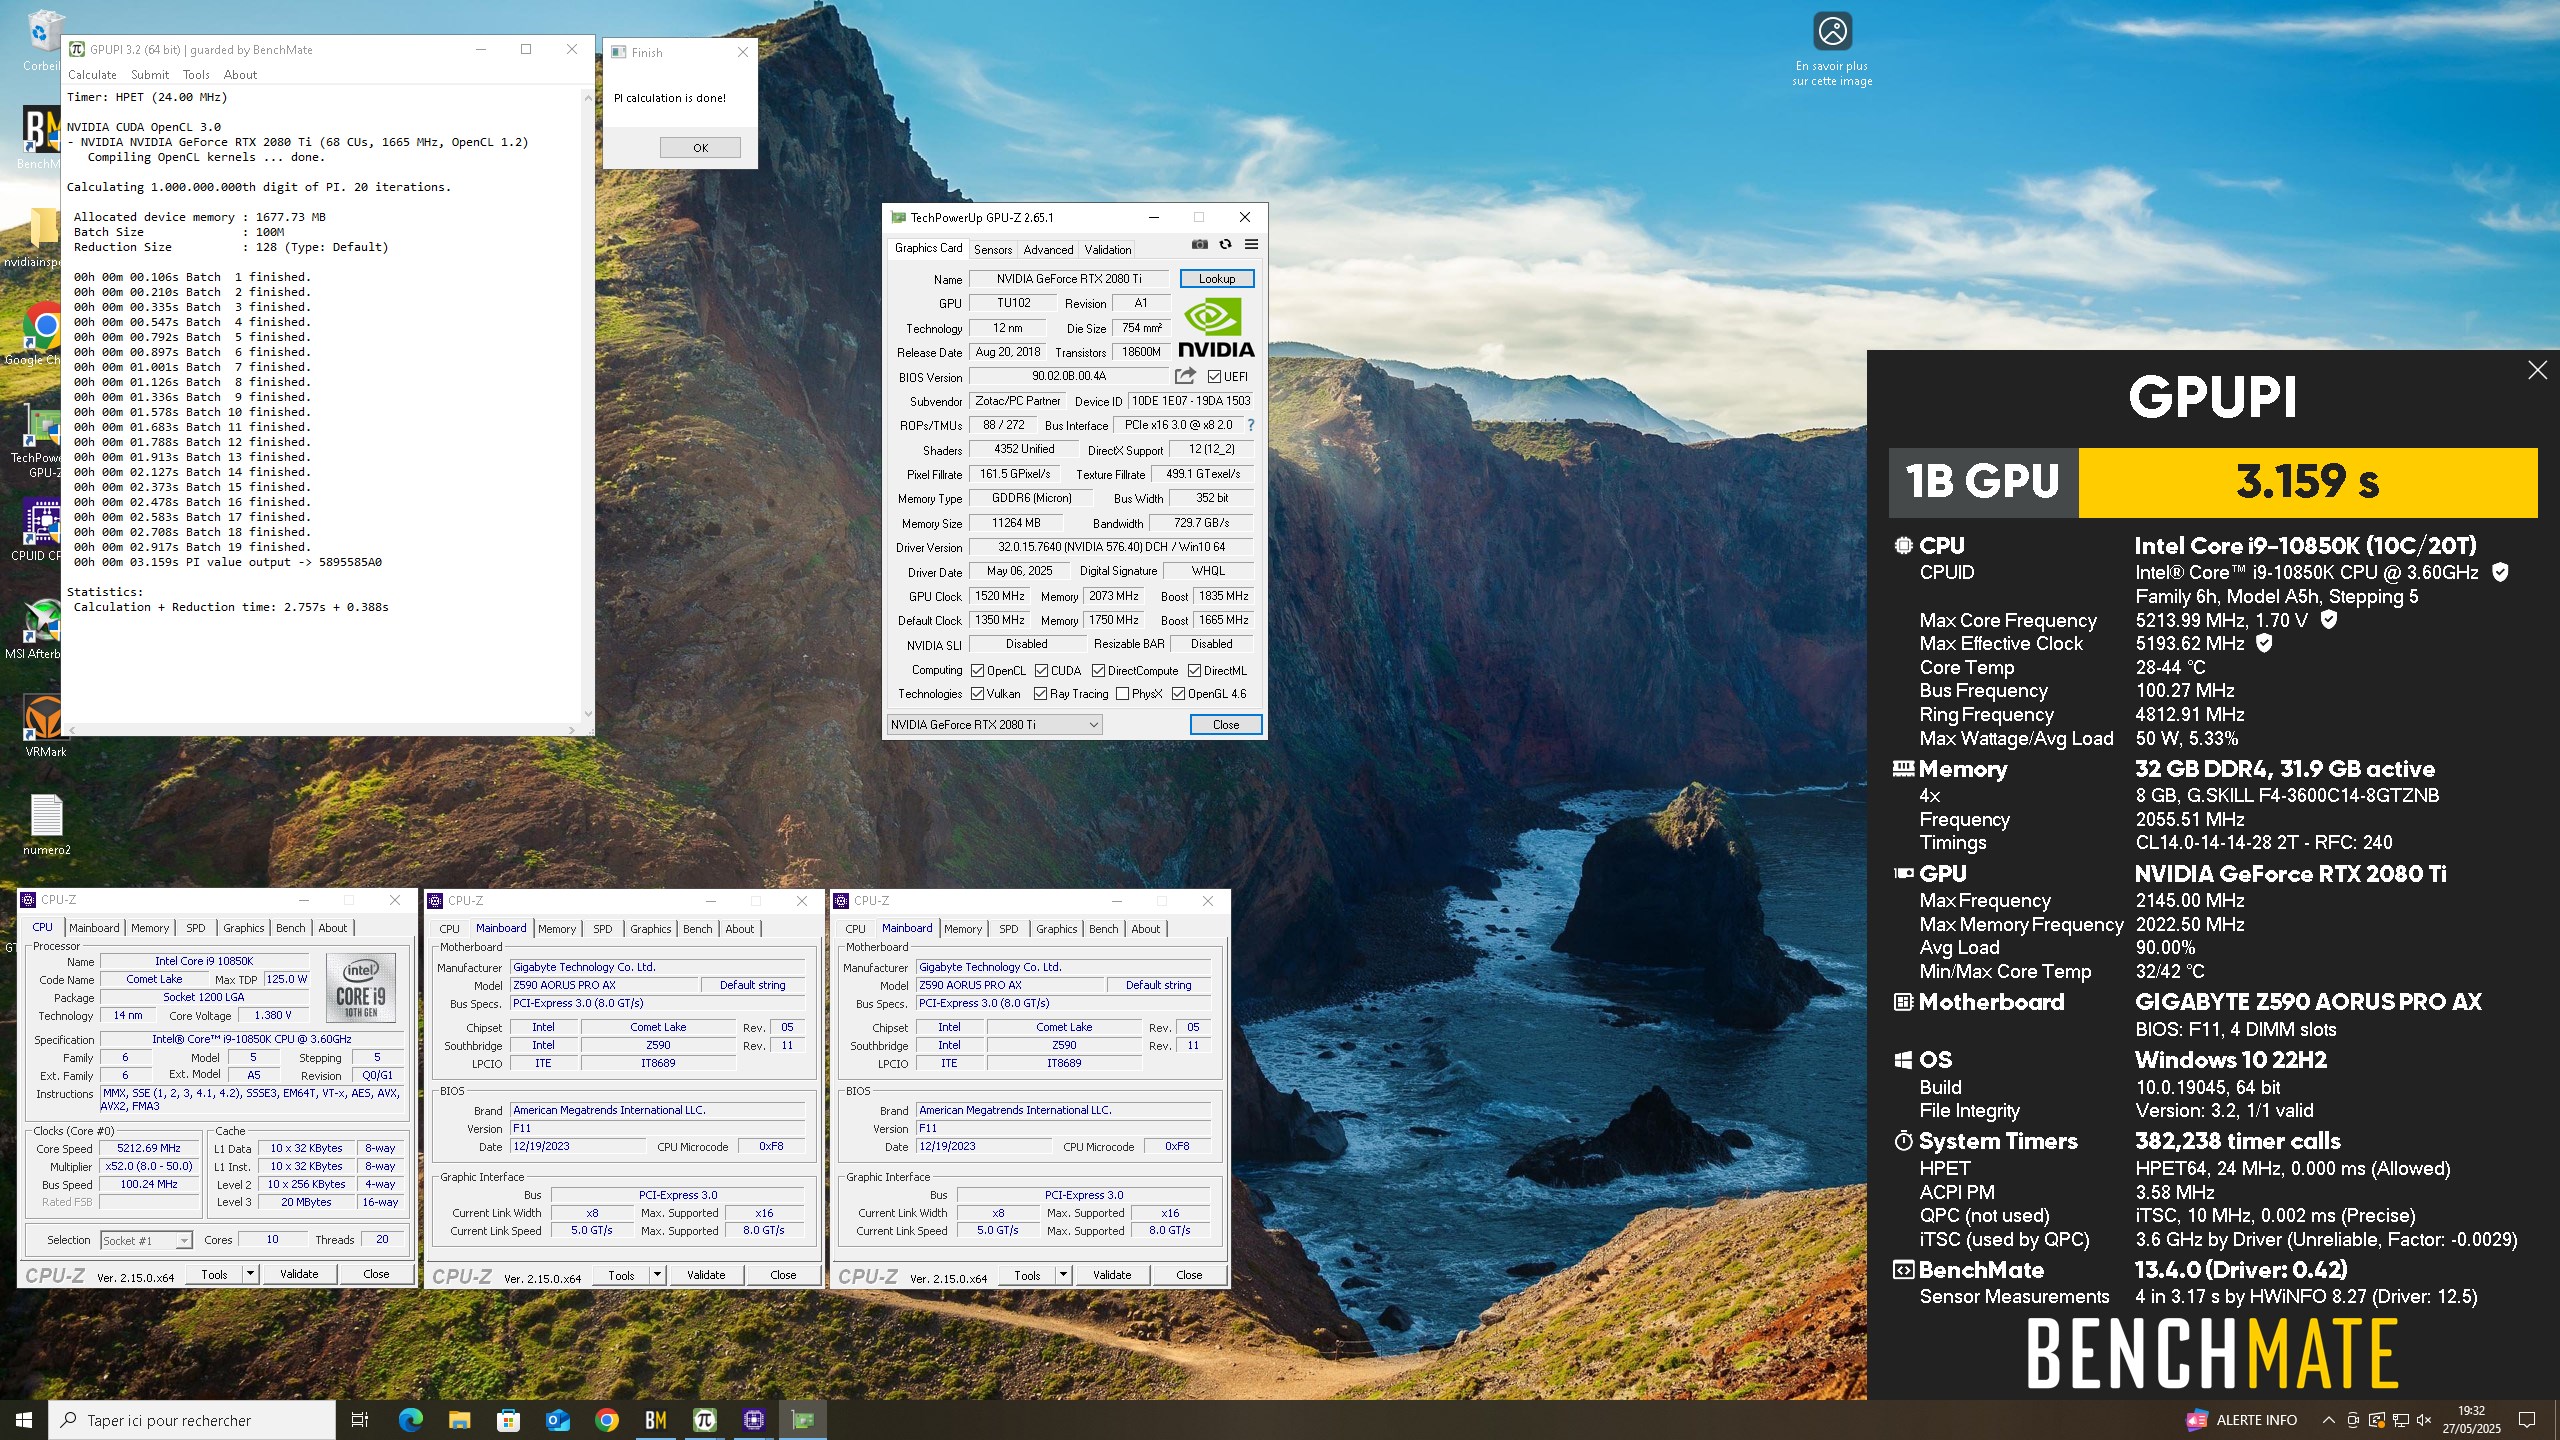Toggle the CUDA checkbox in GPU-Z
This screenshot has width=2560, height=1440.
pos(1041,671)
